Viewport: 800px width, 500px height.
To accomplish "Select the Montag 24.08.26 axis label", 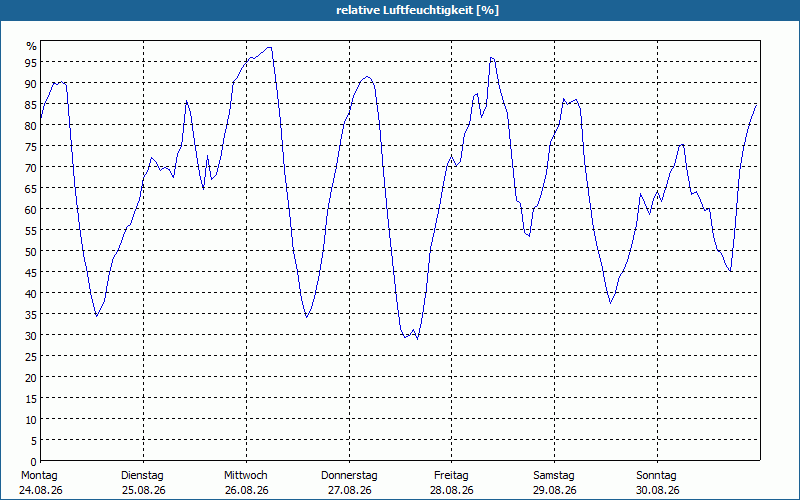I will [41, 483].
